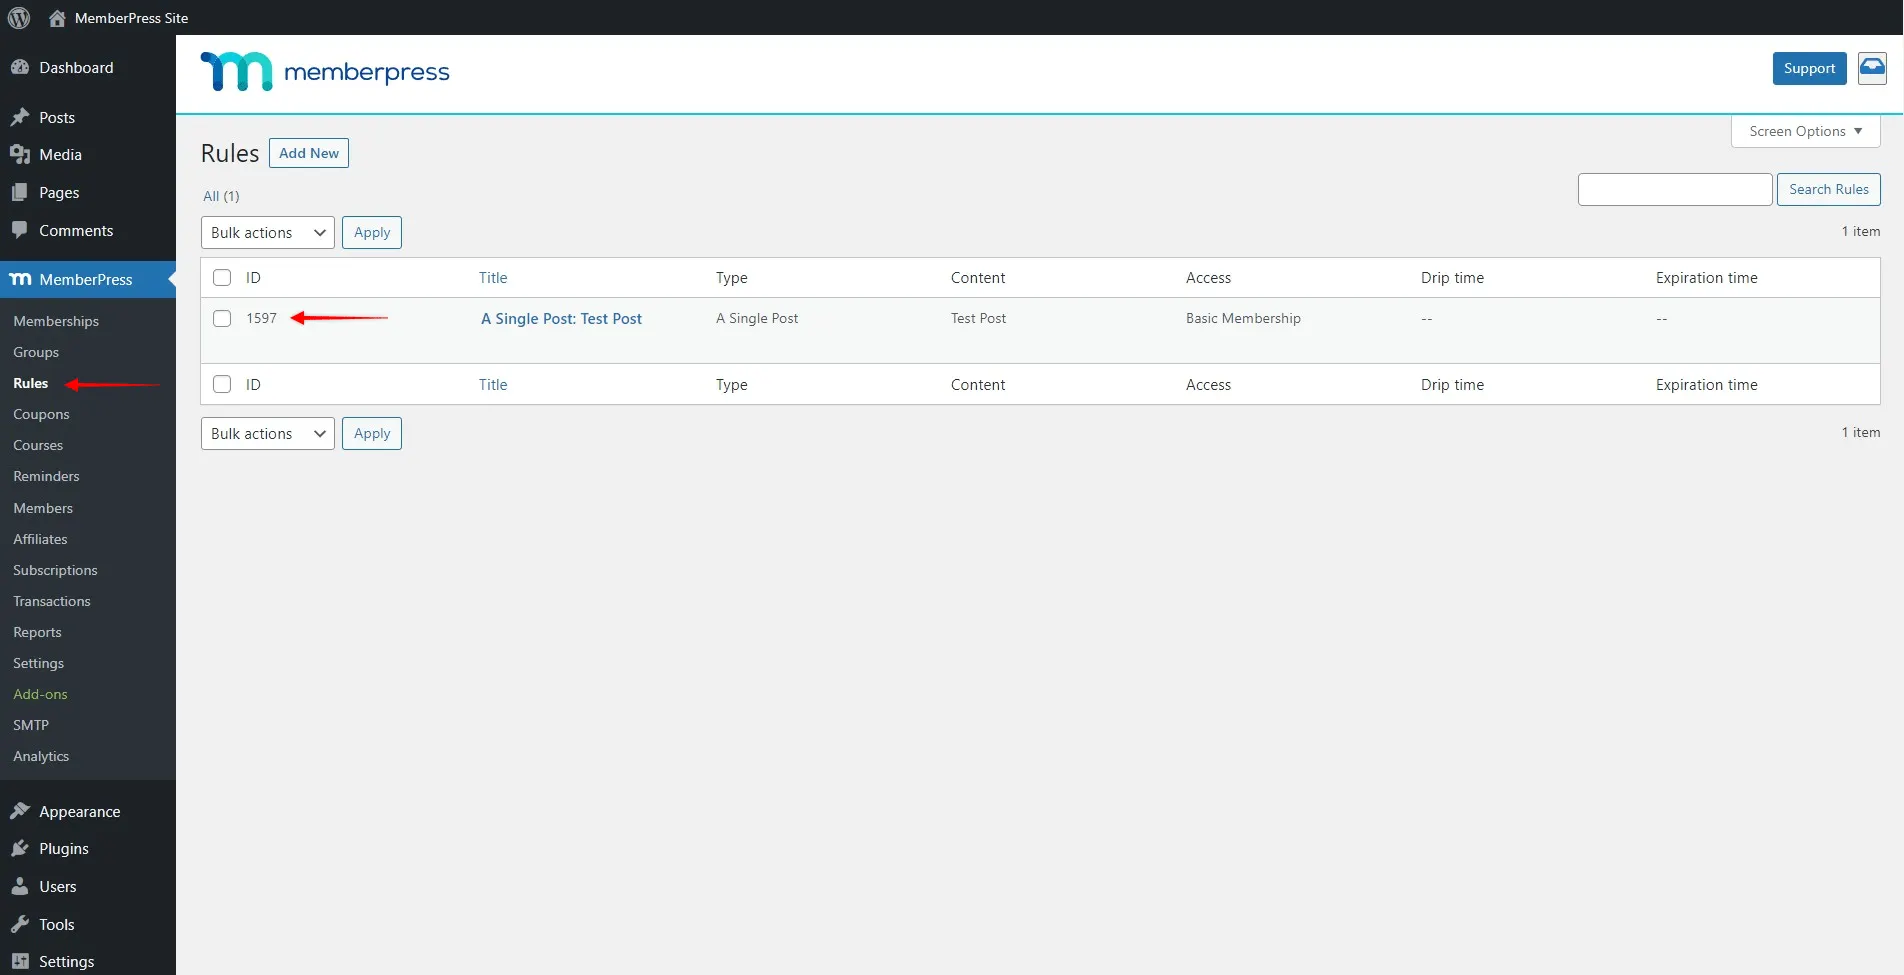Tick the checkbox for rule 1597
This screenshot has height=975, width=1904.
point(222,318)
